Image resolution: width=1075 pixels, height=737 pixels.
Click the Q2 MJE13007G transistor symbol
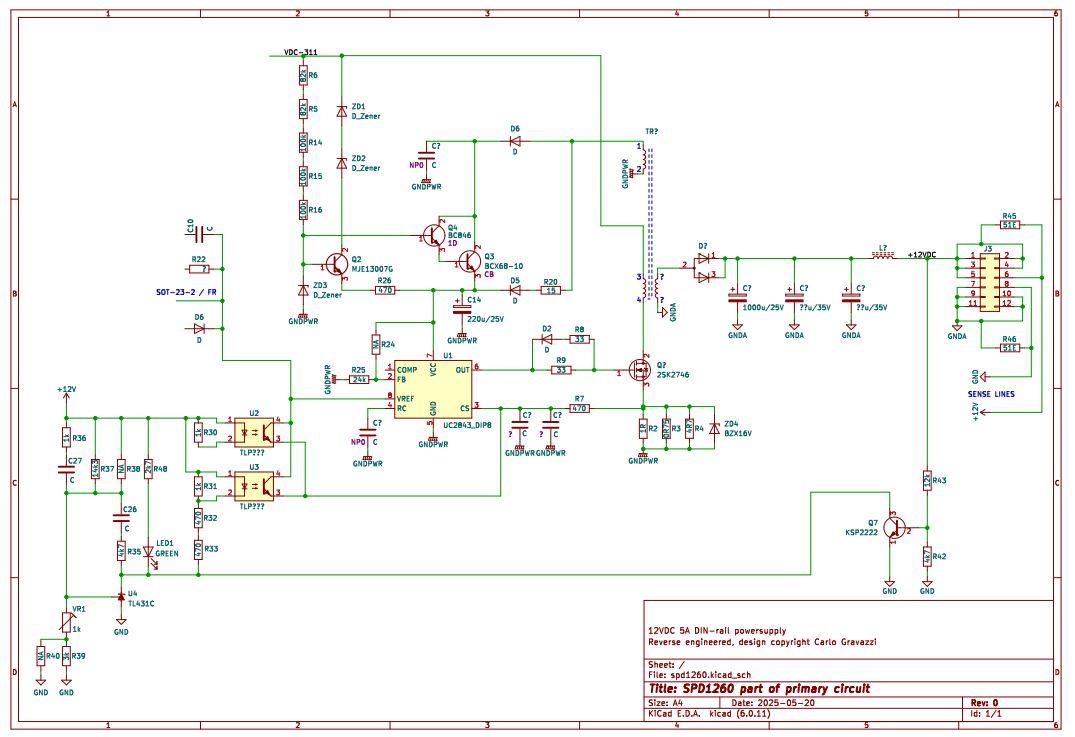[336, 263]
